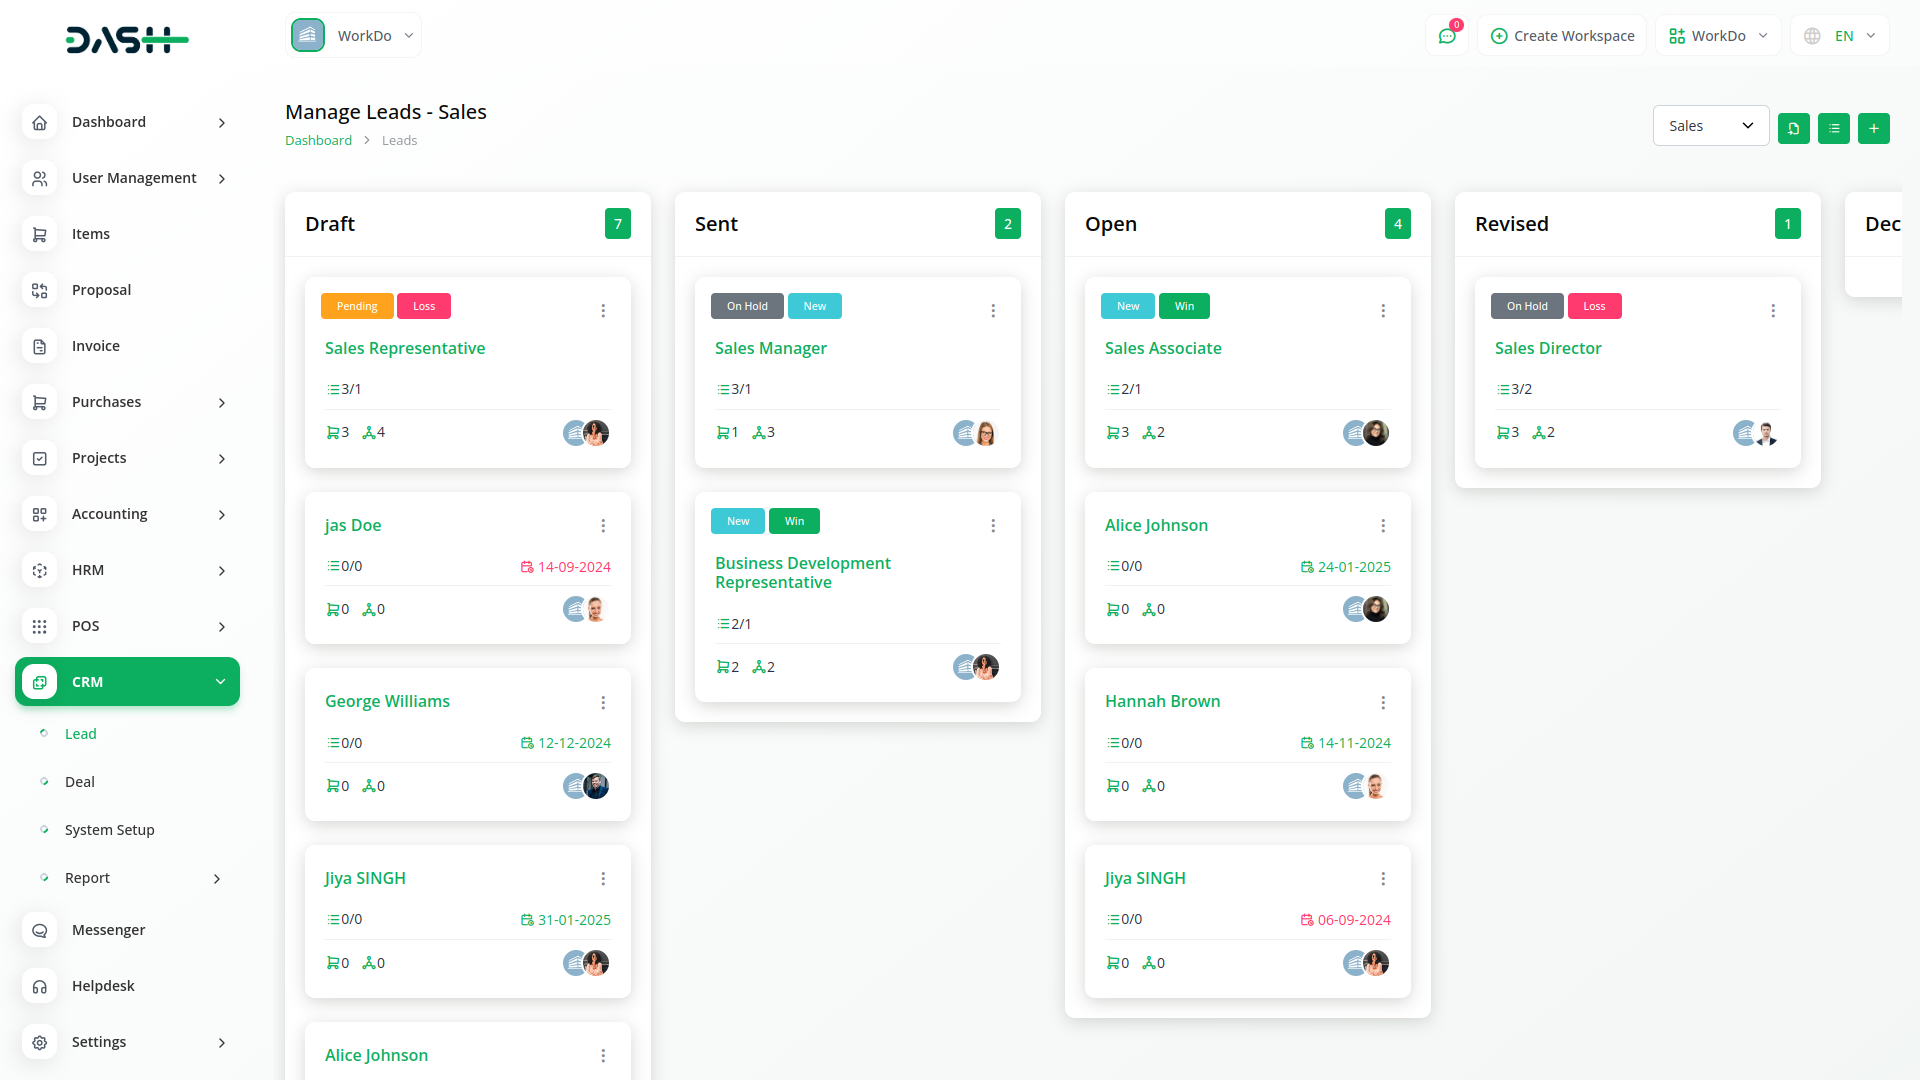The height and width of the screenshot is (1080, 1920).
Task: Select the Items sidebar icon
Action: 40,234
